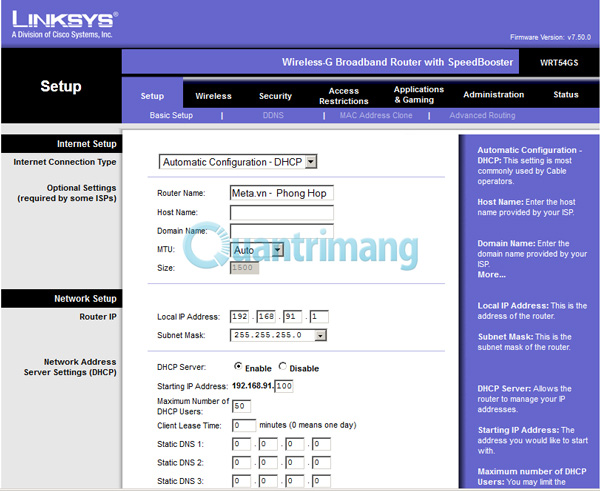600x491 pixels.
Task: Open MAC Address Clone sub-tab
Action: click(376, 115)
